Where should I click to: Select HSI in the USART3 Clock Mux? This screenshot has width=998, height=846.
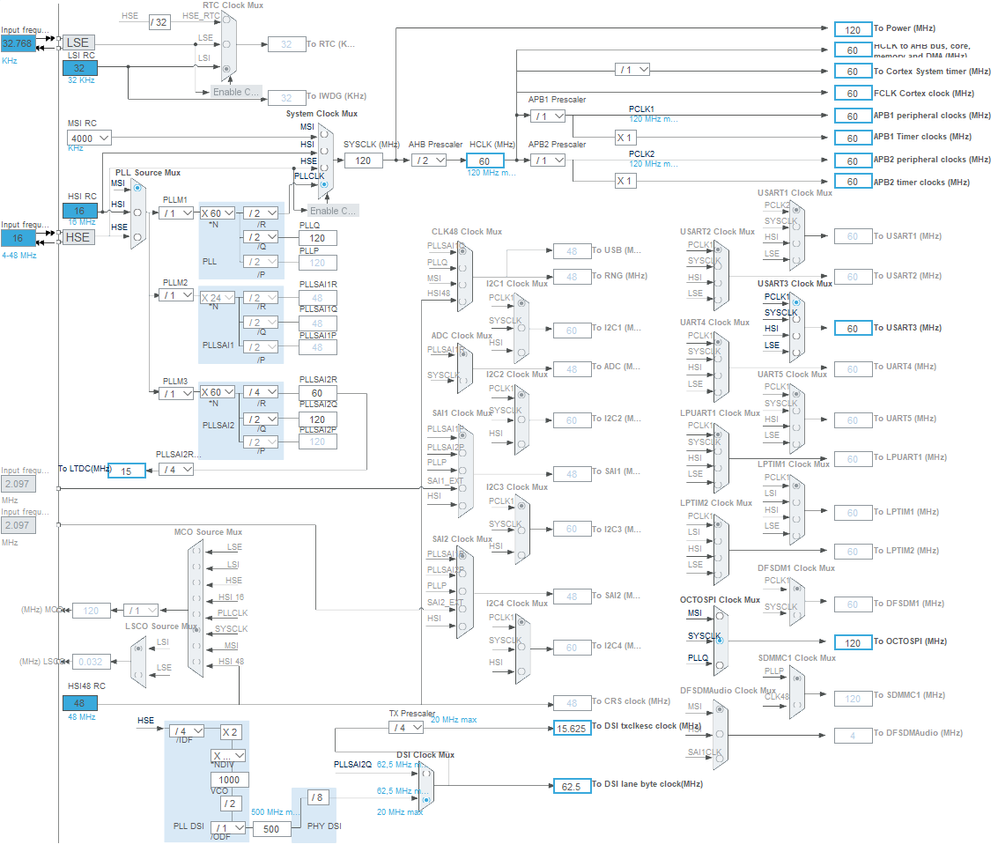[x=796, y=335]
